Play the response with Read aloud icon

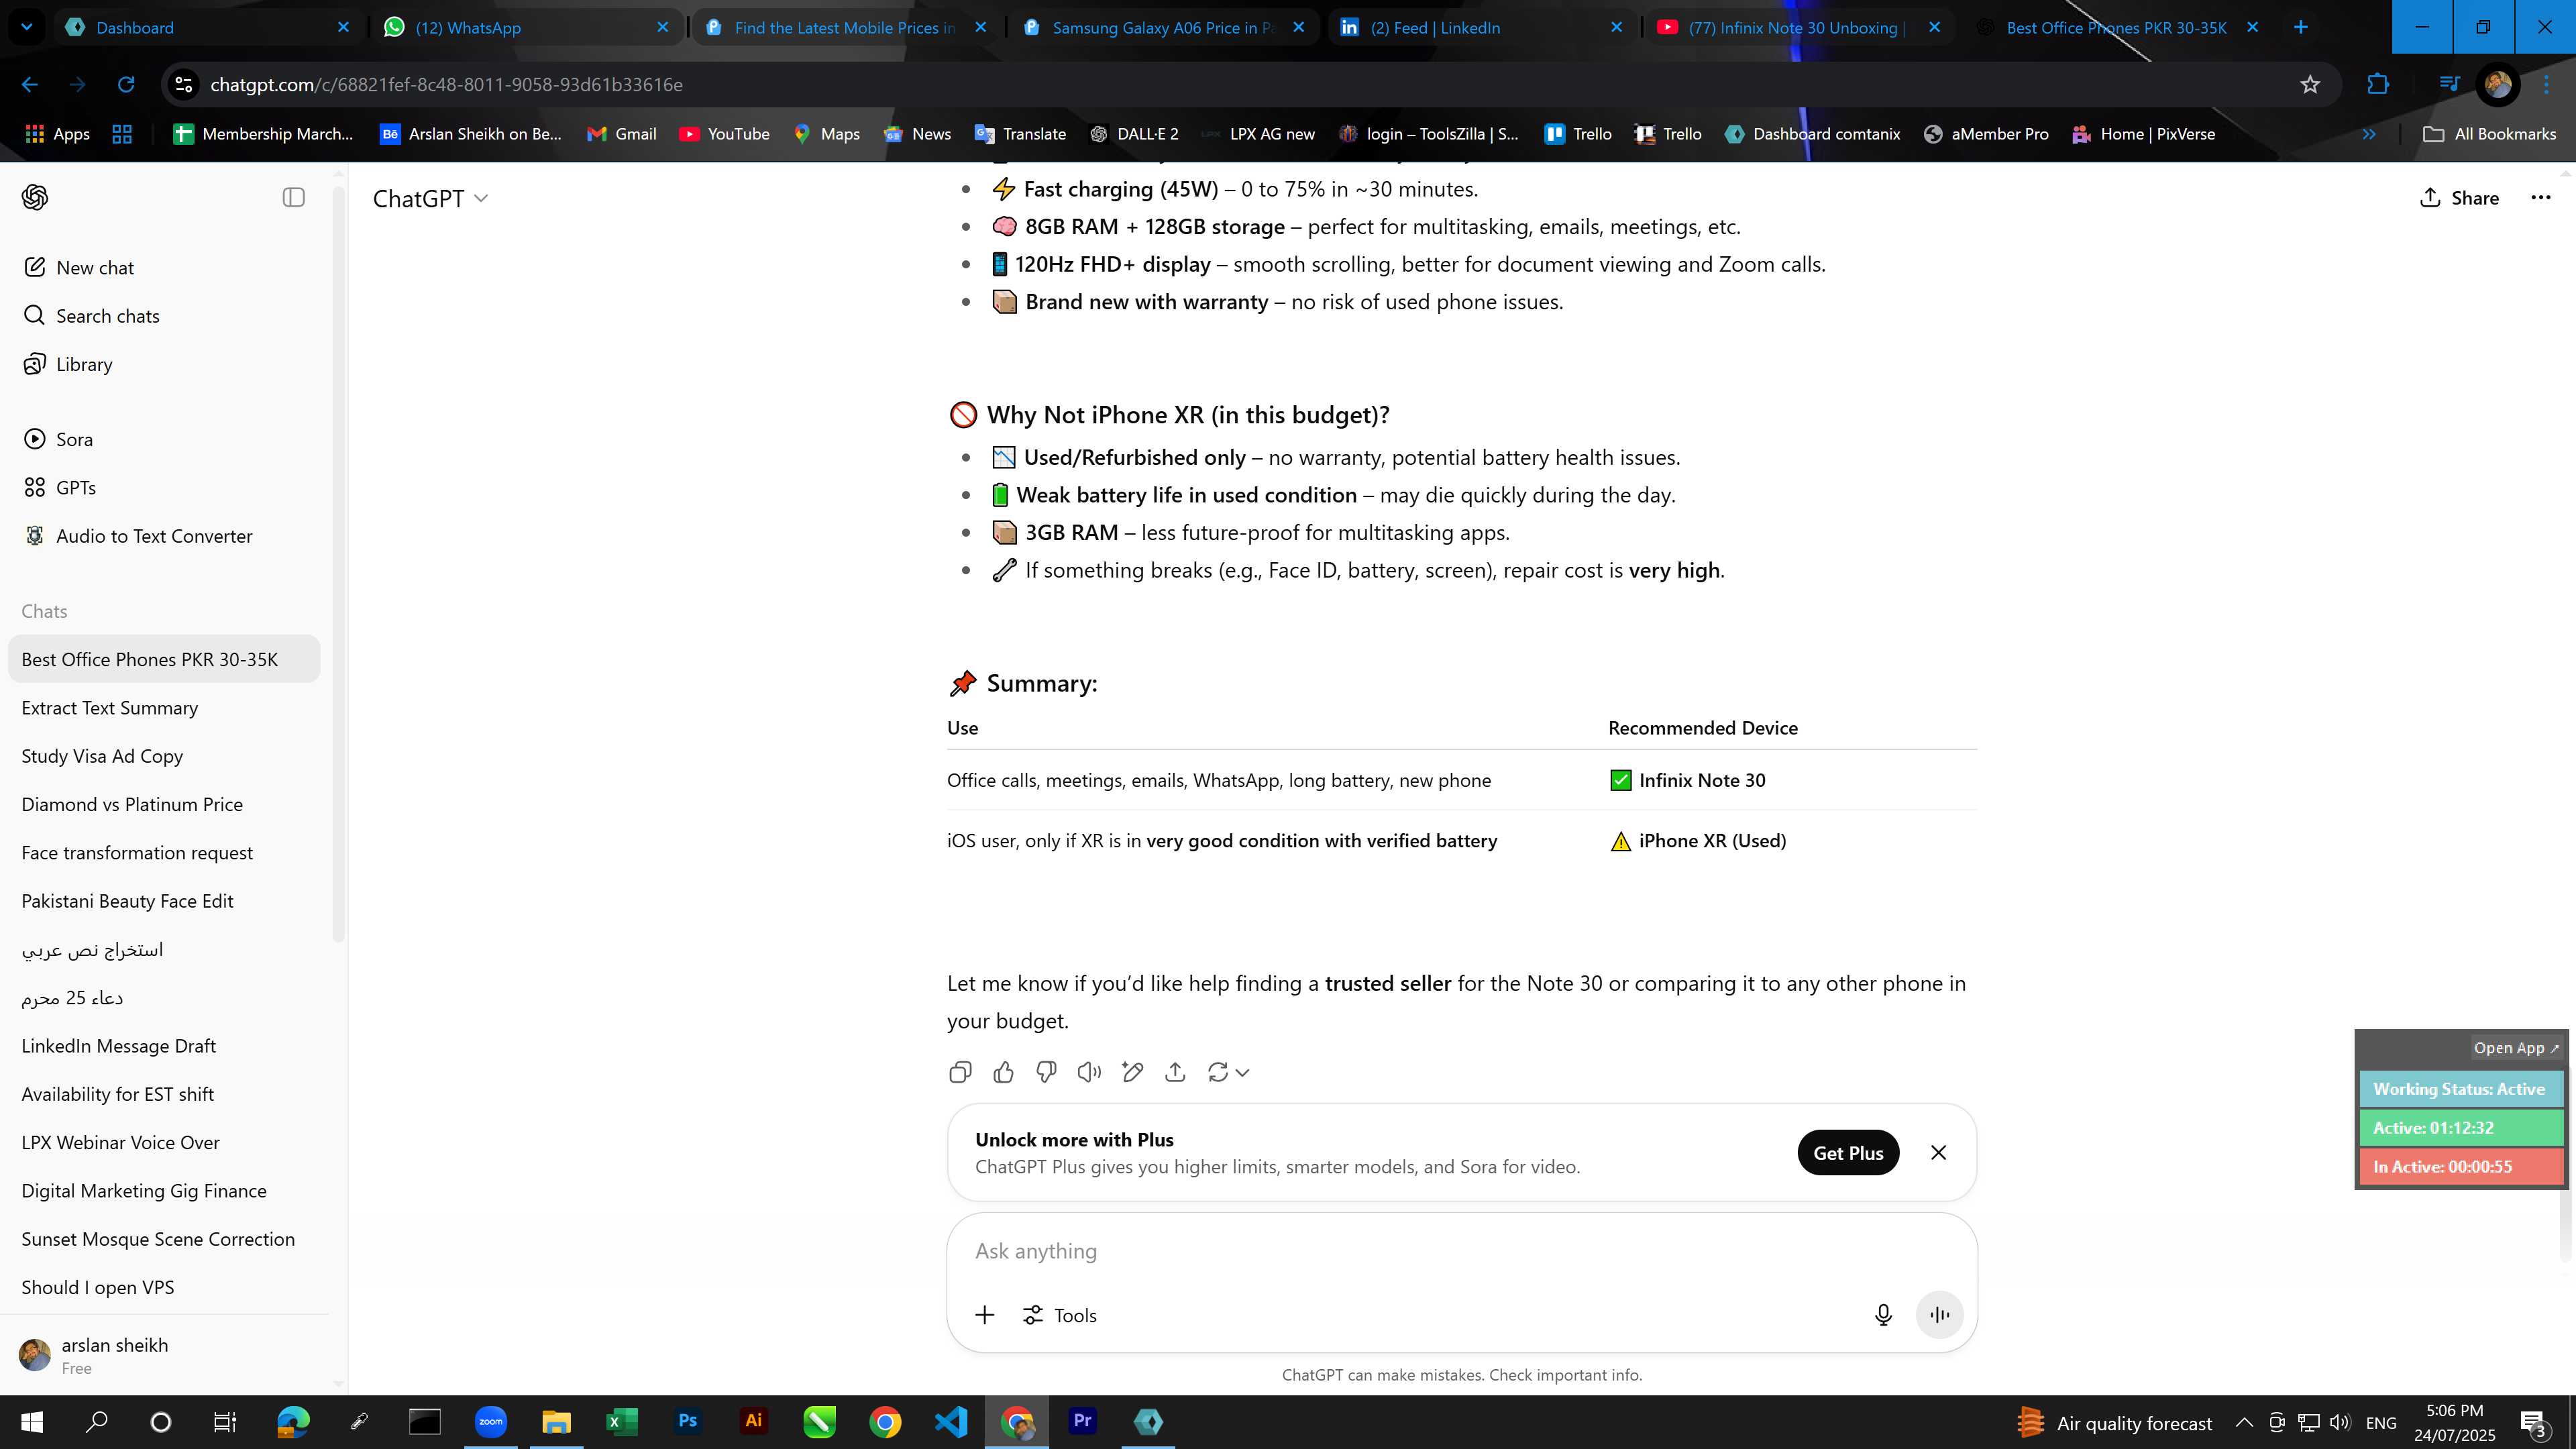1089,1072
